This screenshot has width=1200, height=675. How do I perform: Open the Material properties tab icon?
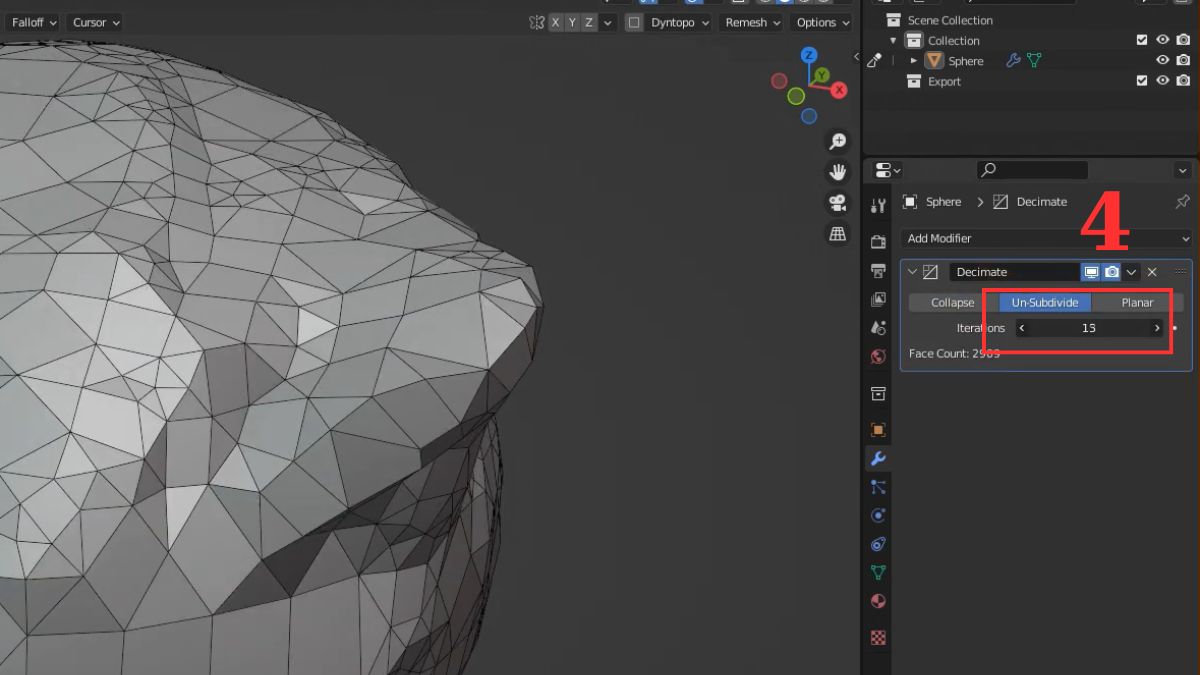pyautogui.click(x=878, y=602)
